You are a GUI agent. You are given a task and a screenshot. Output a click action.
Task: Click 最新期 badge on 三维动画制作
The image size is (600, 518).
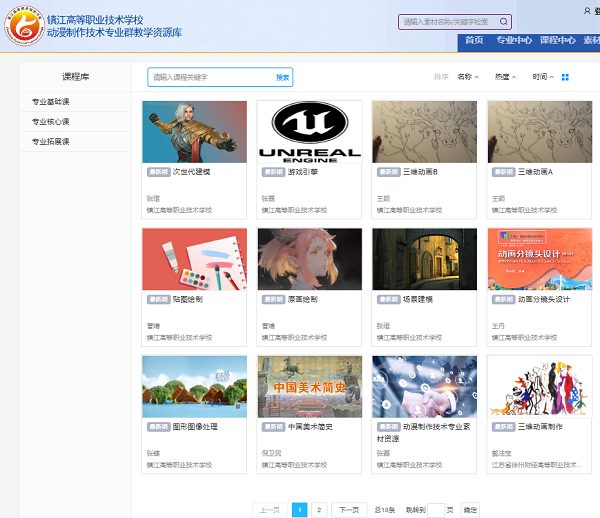coord(504,427)
